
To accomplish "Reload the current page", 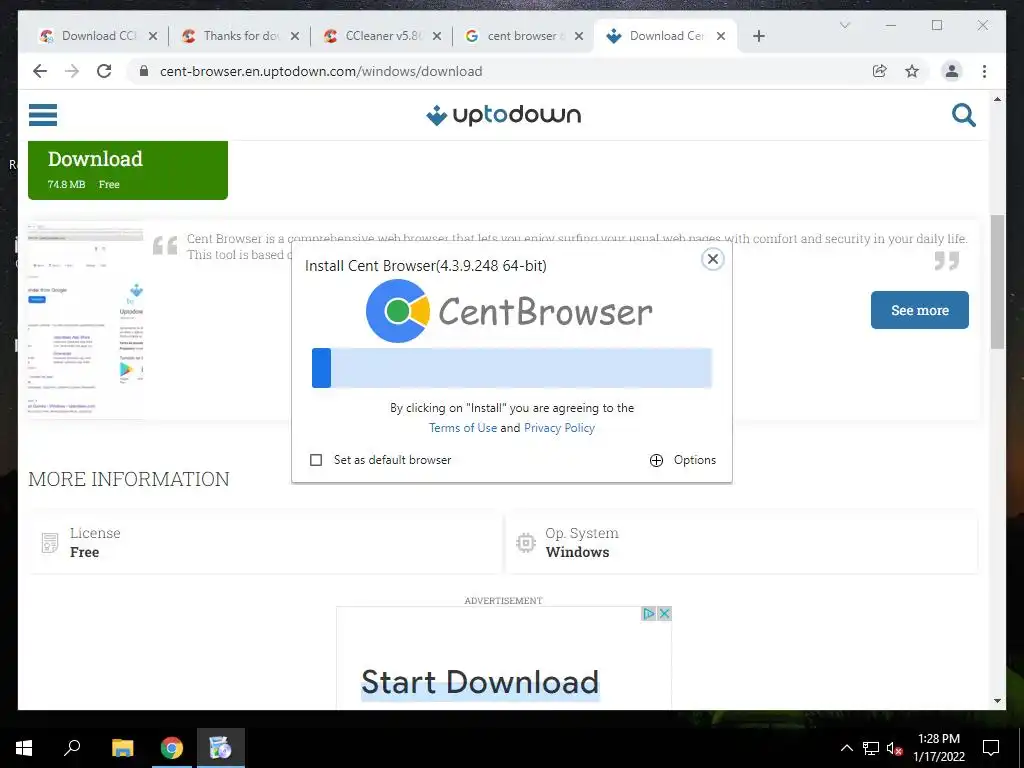I will [104, 71].
